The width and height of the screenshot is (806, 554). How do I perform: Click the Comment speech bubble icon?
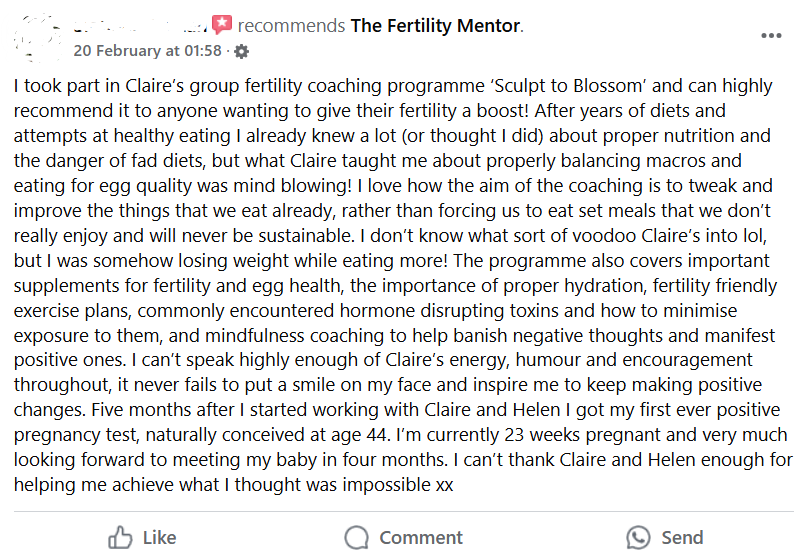[356, 537]
